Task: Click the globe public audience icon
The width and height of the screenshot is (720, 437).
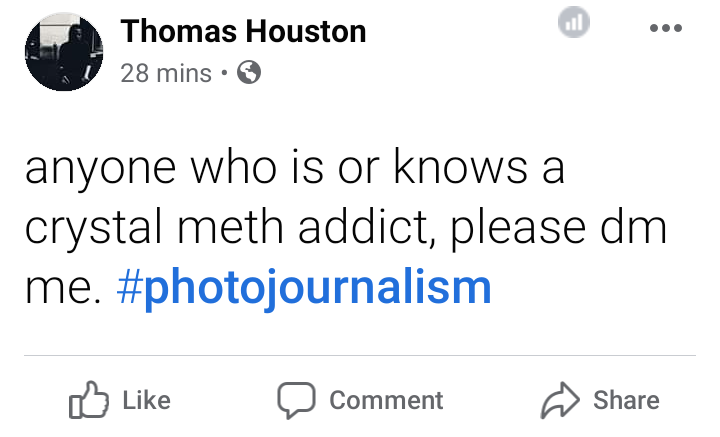Action: click(250, 73)
